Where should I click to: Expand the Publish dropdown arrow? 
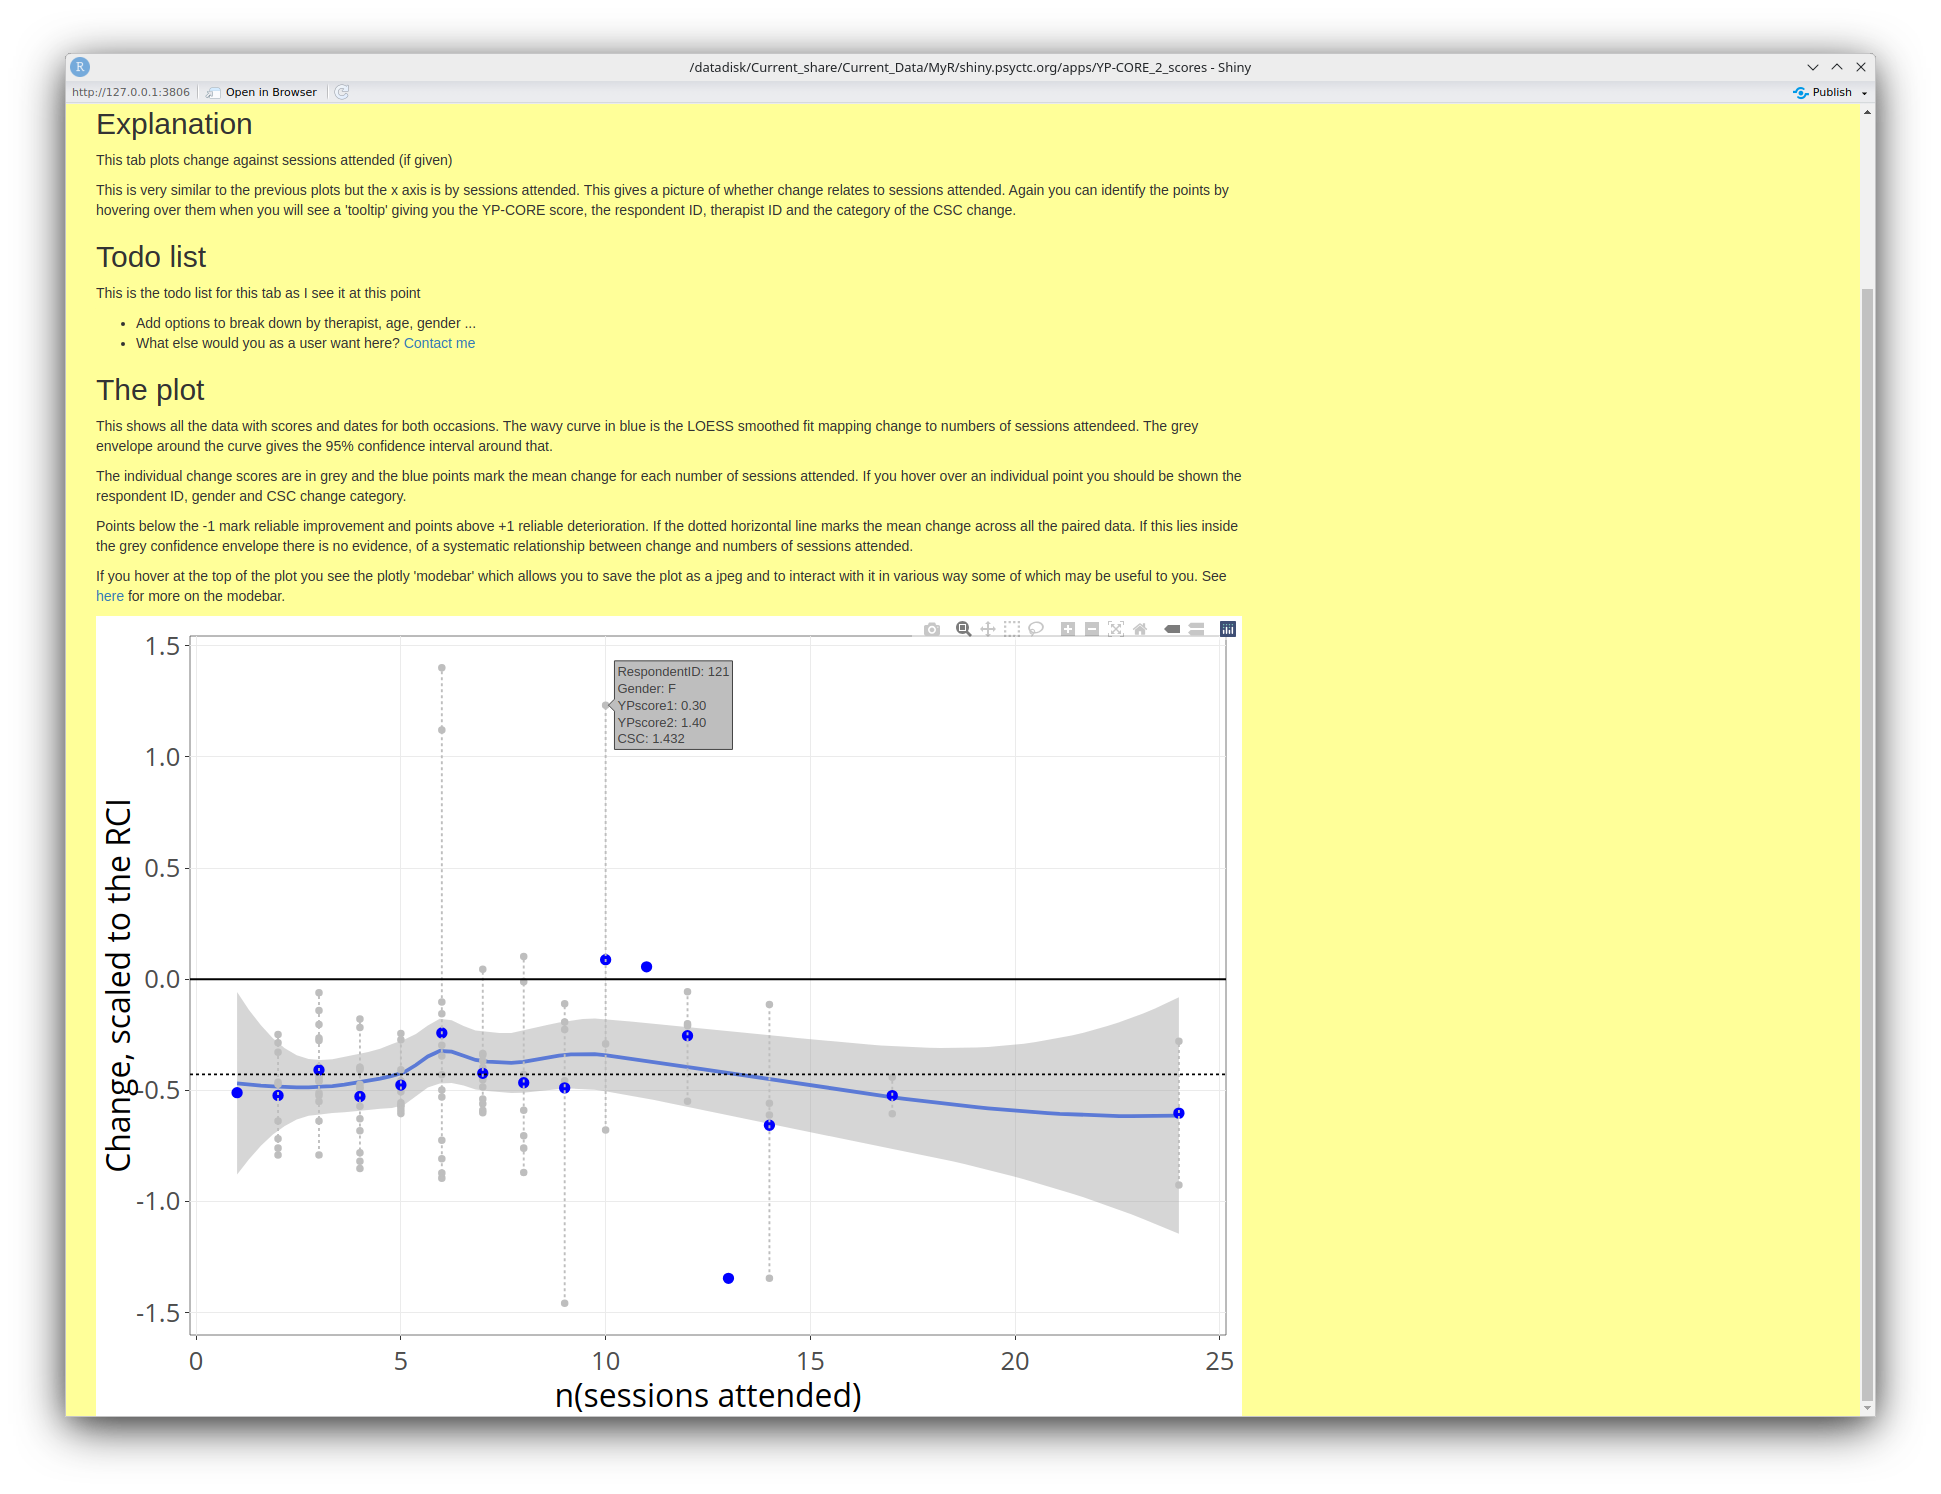click(1864, 93)
